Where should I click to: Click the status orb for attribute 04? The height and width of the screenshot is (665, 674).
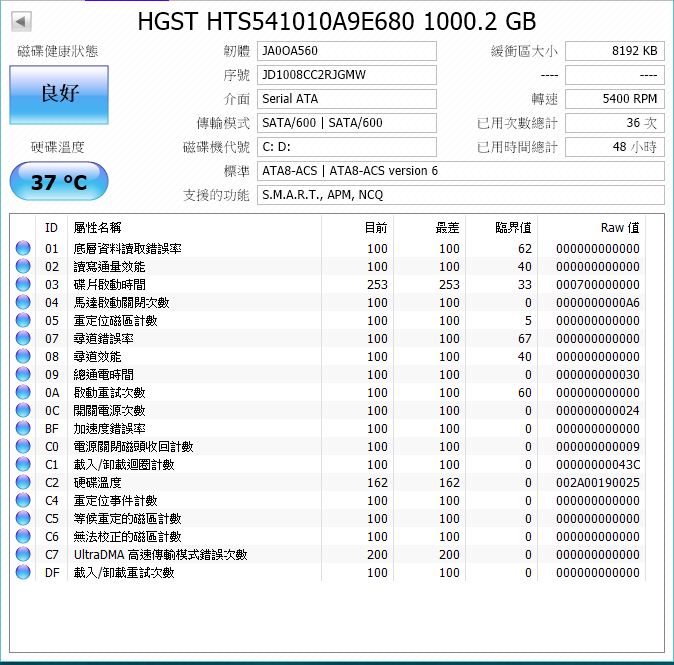pyautogui.click(x=23, y=303)
